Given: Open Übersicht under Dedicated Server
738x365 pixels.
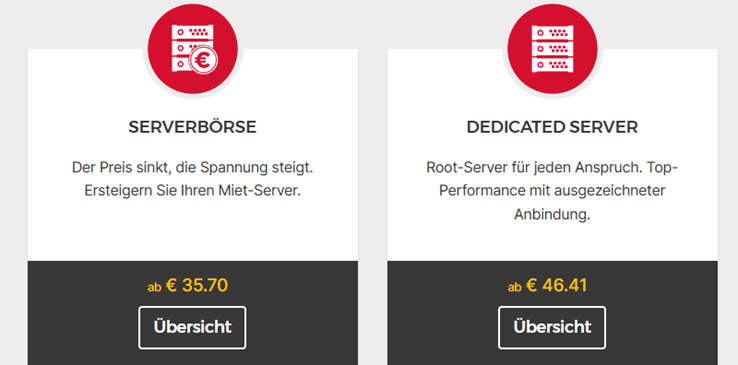Looking at the screenshot, I should tap(552, 327).
